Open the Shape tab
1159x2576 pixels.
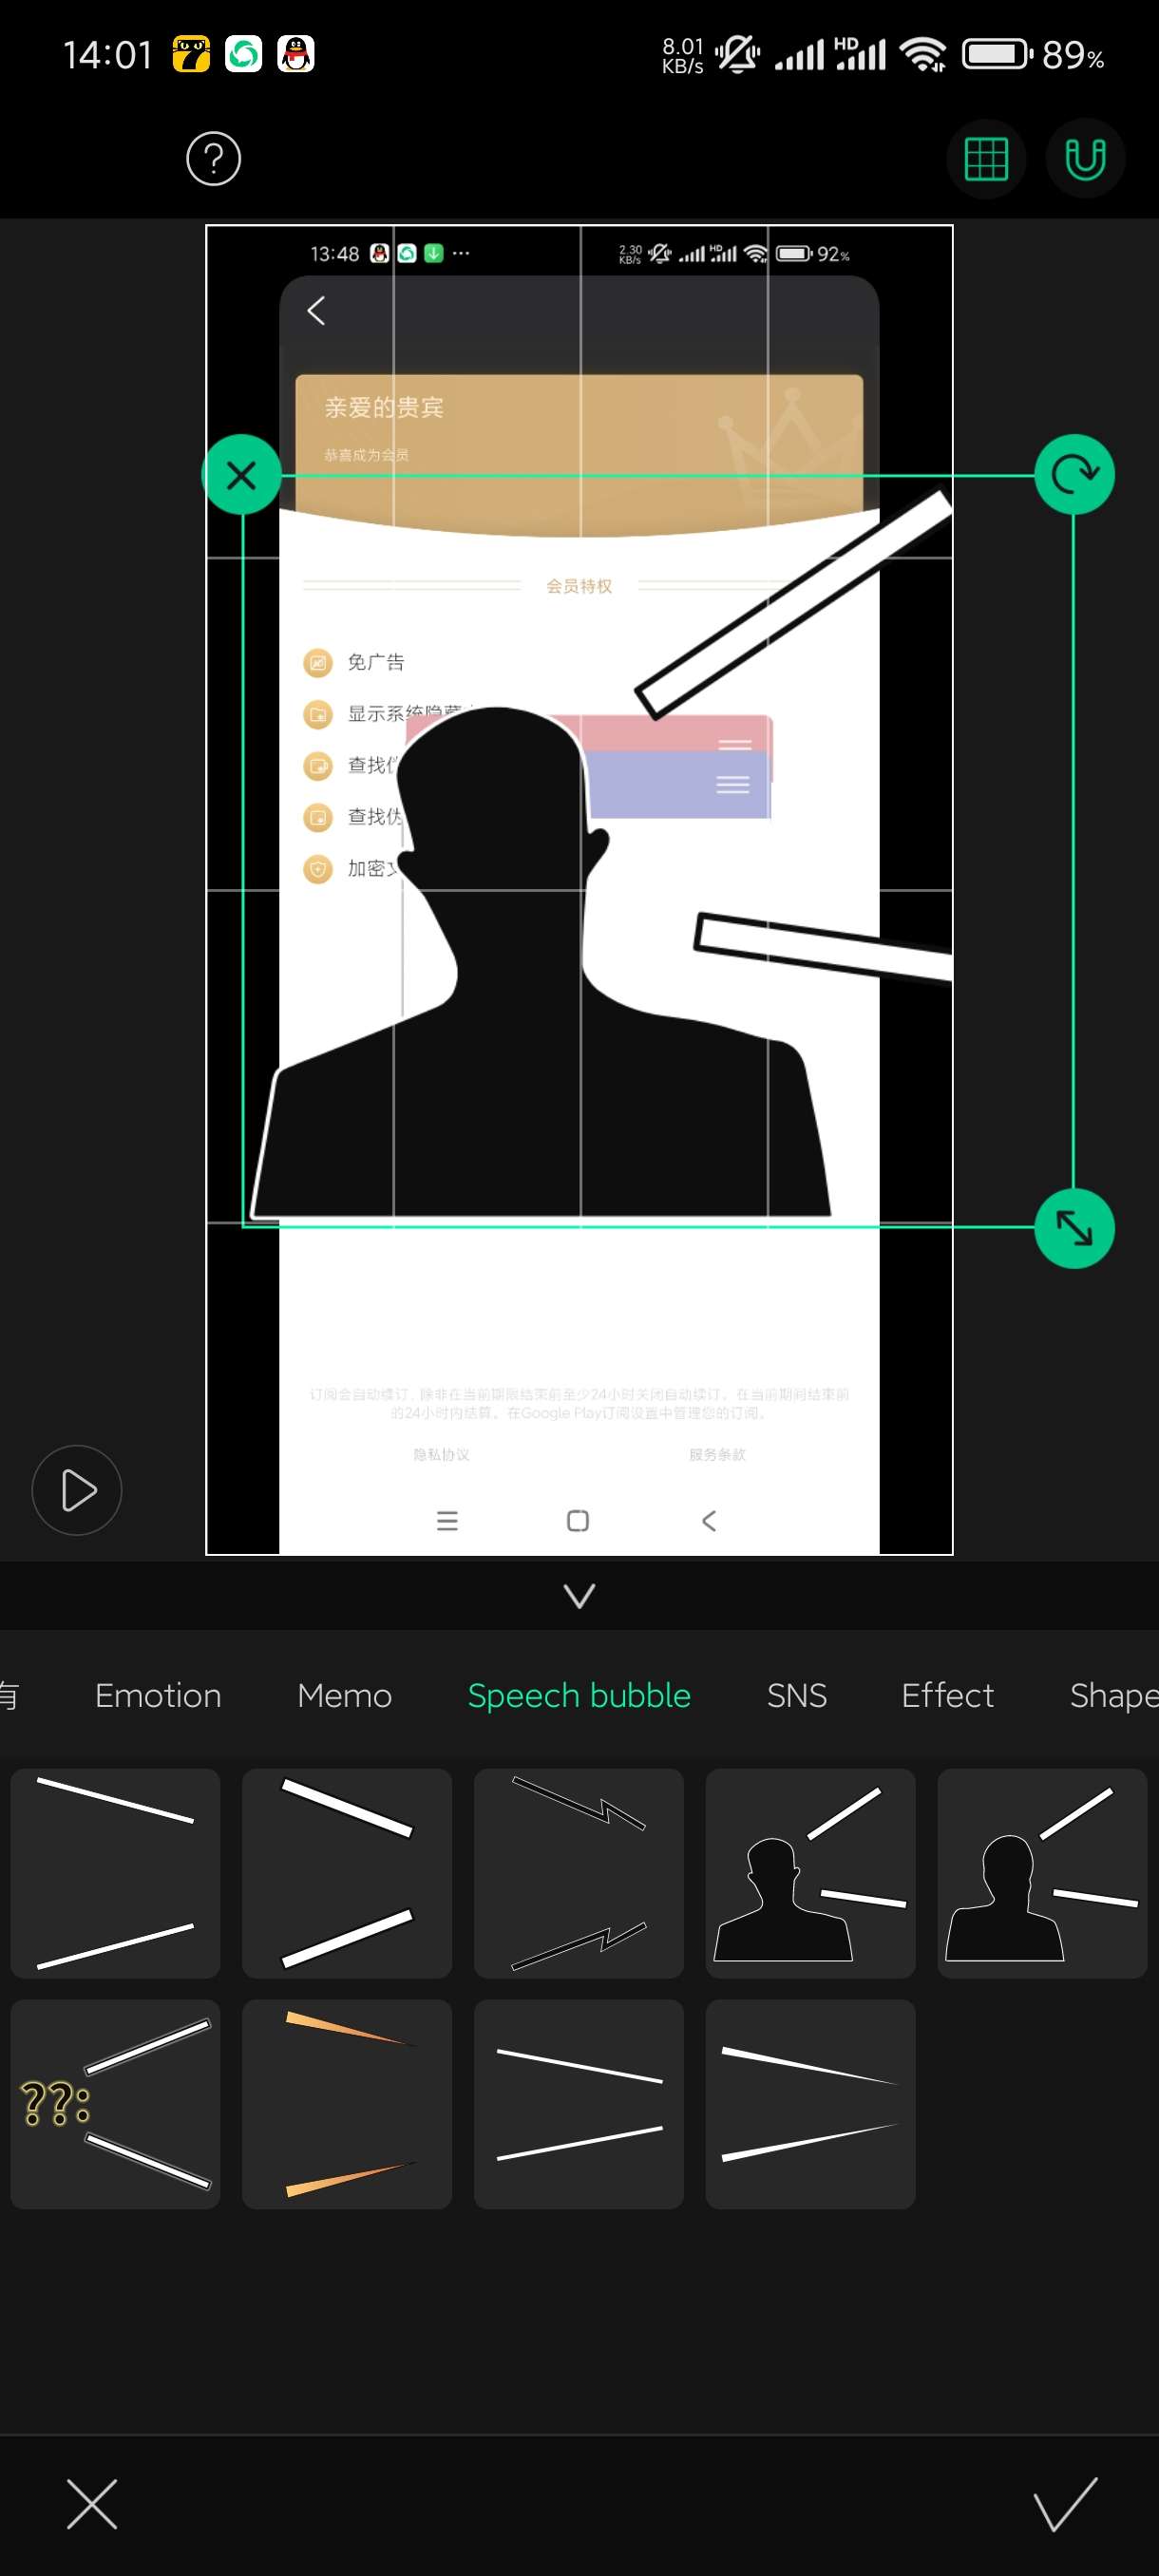click(1113, 1695)
